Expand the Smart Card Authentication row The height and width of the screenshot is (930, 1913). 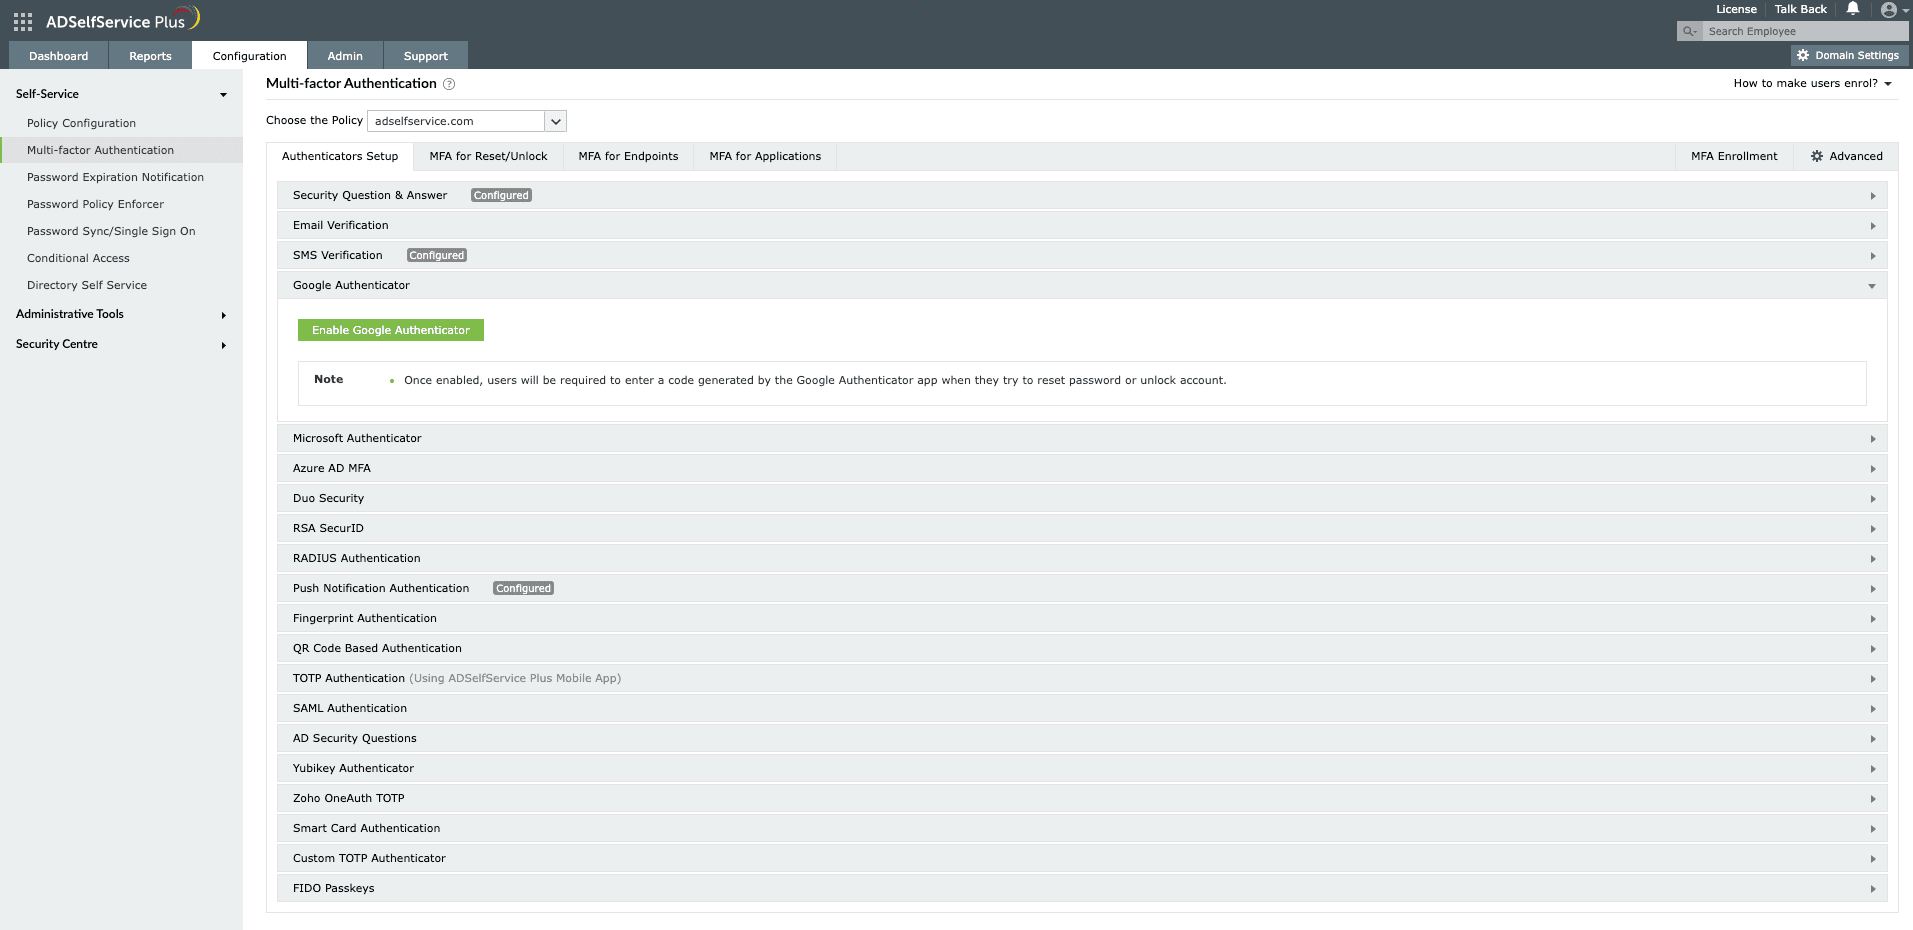point(1082,828)
